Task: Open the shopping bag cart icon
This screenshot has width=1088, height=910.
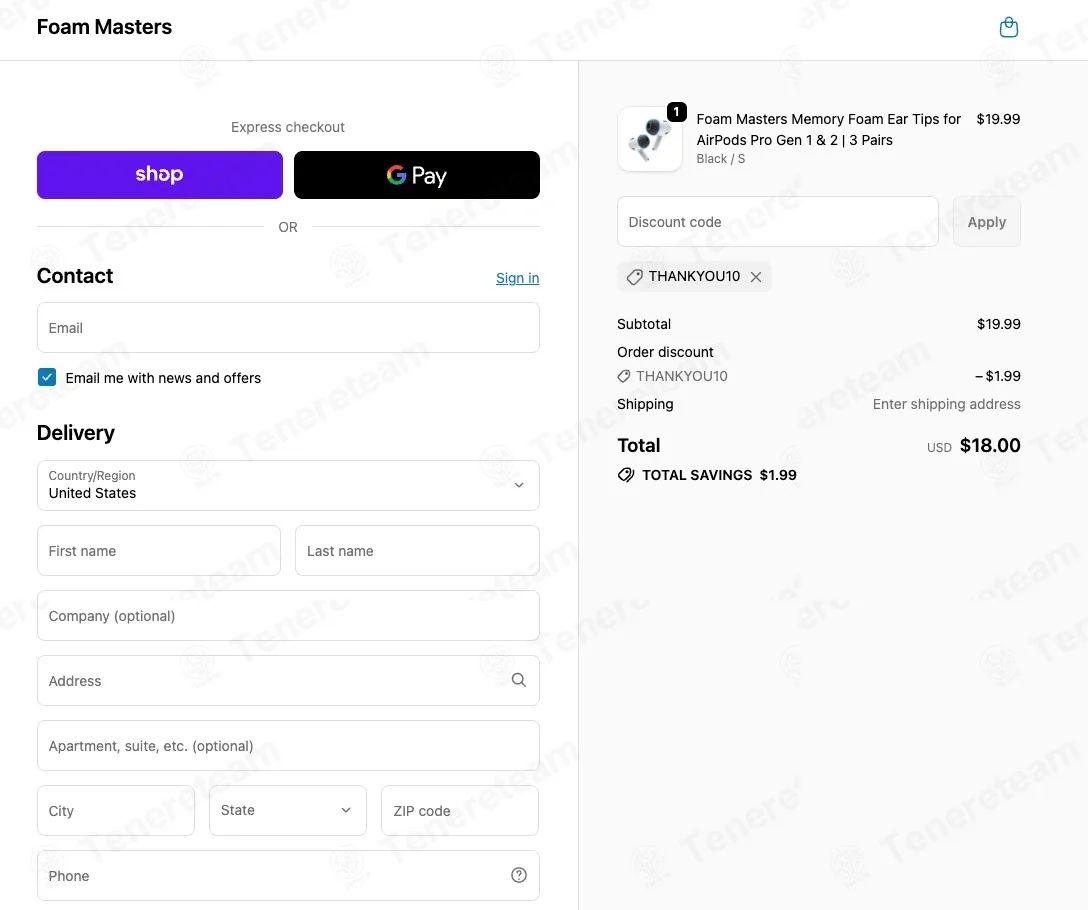Action: click(x=1009, y=28)
